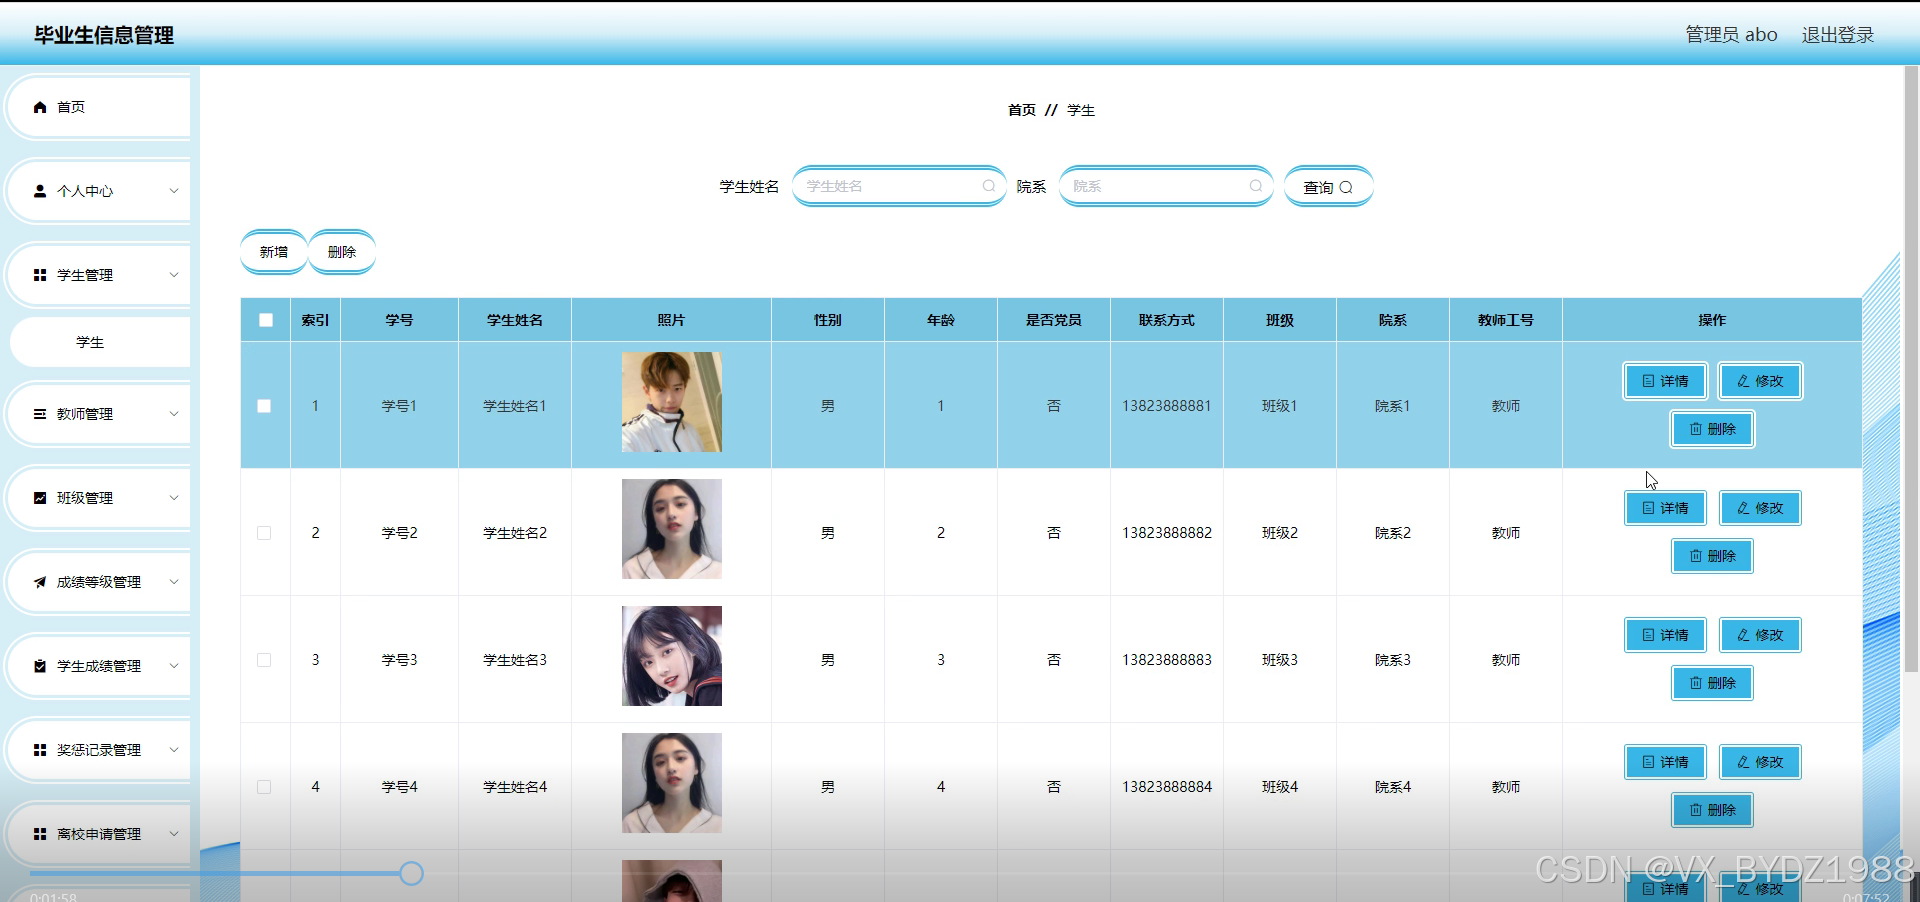Tick the select-all checkbox in table header
The image size is (1920, 902).
pyautogui.click(x=266, y=320)
